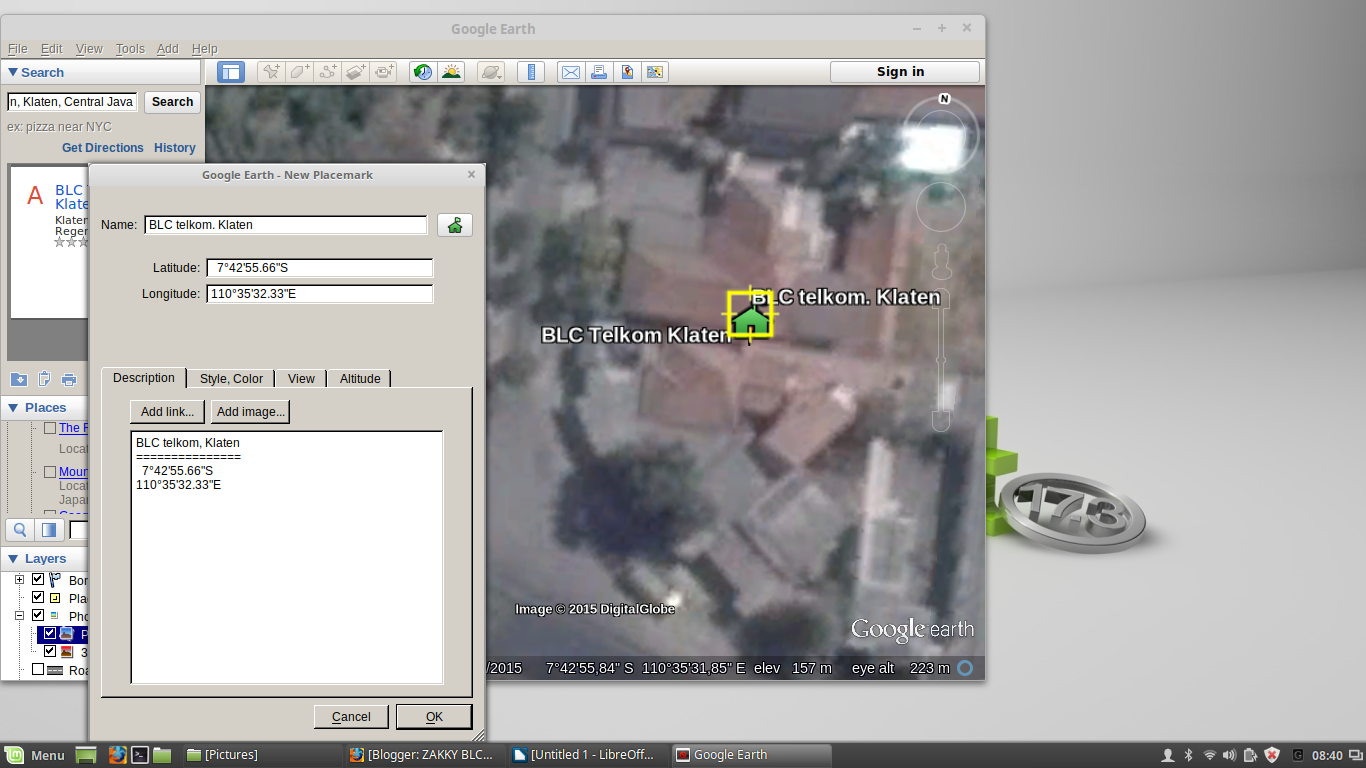Collapse the Places panel triangle
This screenshot has height=768, width=1366.
(13, 407)
